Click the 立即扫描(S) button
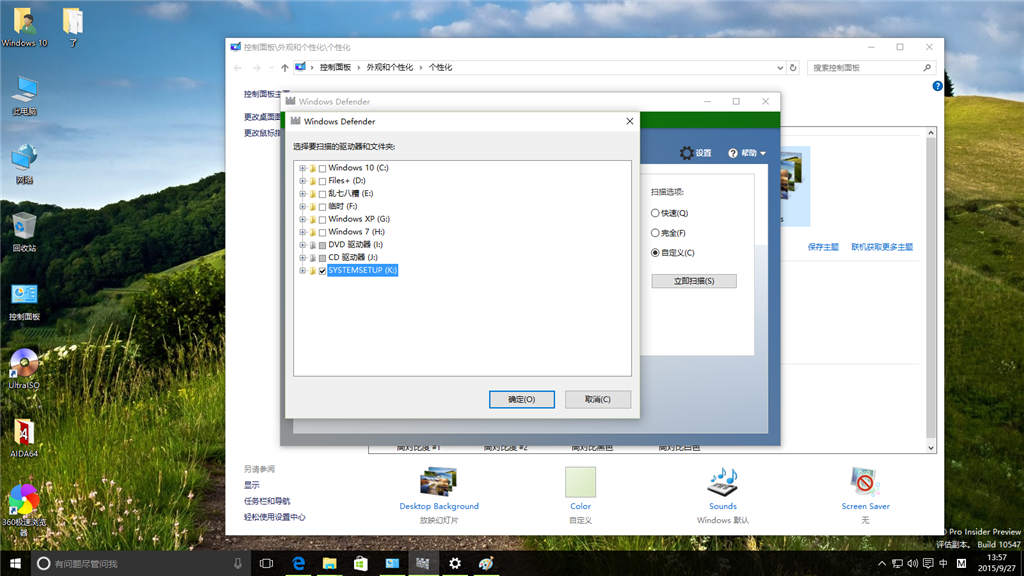This screenshot has height=576, width=1024. point(694,281)
